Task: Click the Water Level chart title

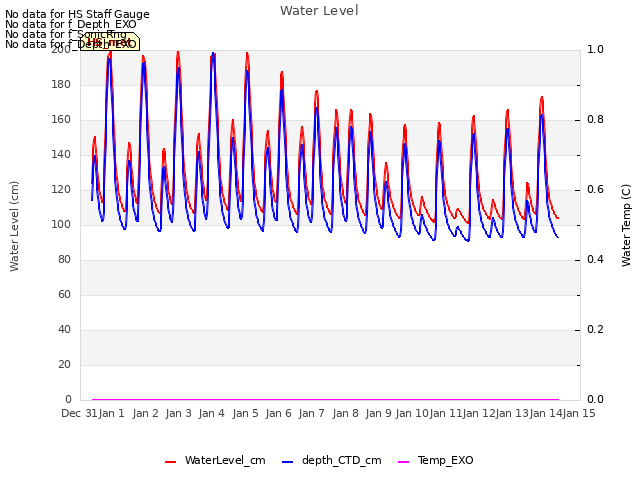Action: pyautogui.click(x=319, y=11)
